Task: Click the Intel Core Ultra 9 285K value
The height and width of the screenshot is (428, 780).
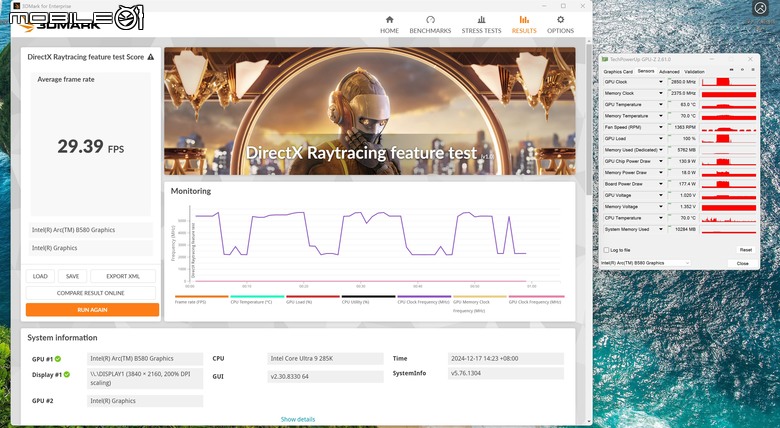Action: [x=325, y=358]
